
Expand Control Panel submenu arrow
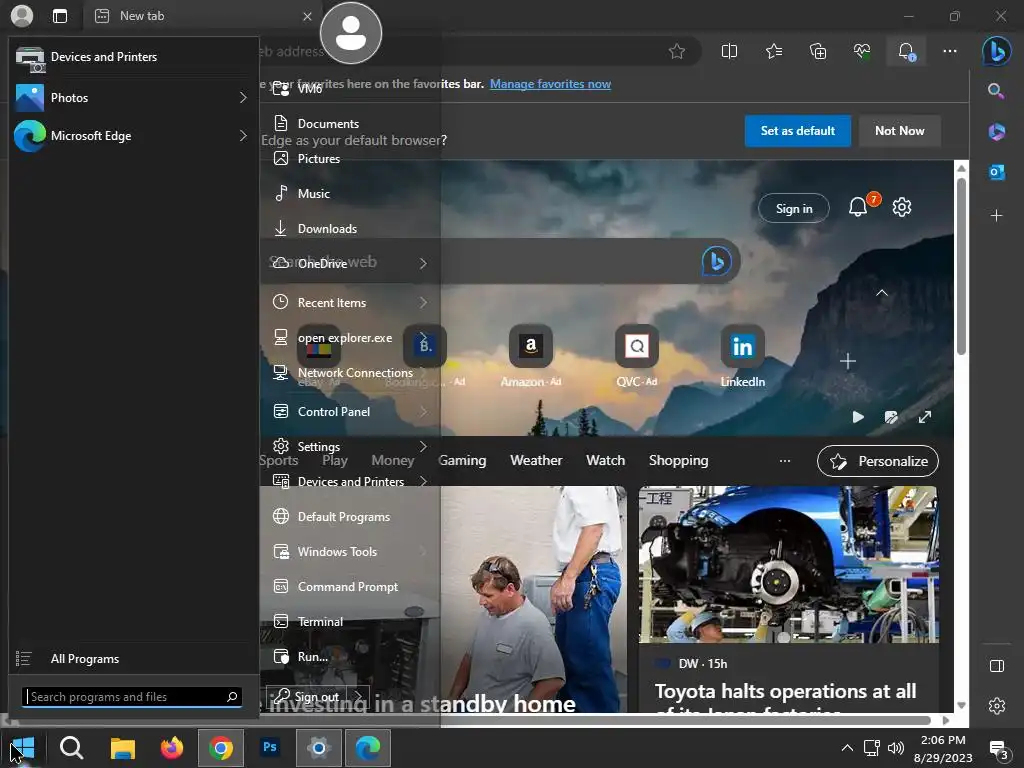point(423,411)
